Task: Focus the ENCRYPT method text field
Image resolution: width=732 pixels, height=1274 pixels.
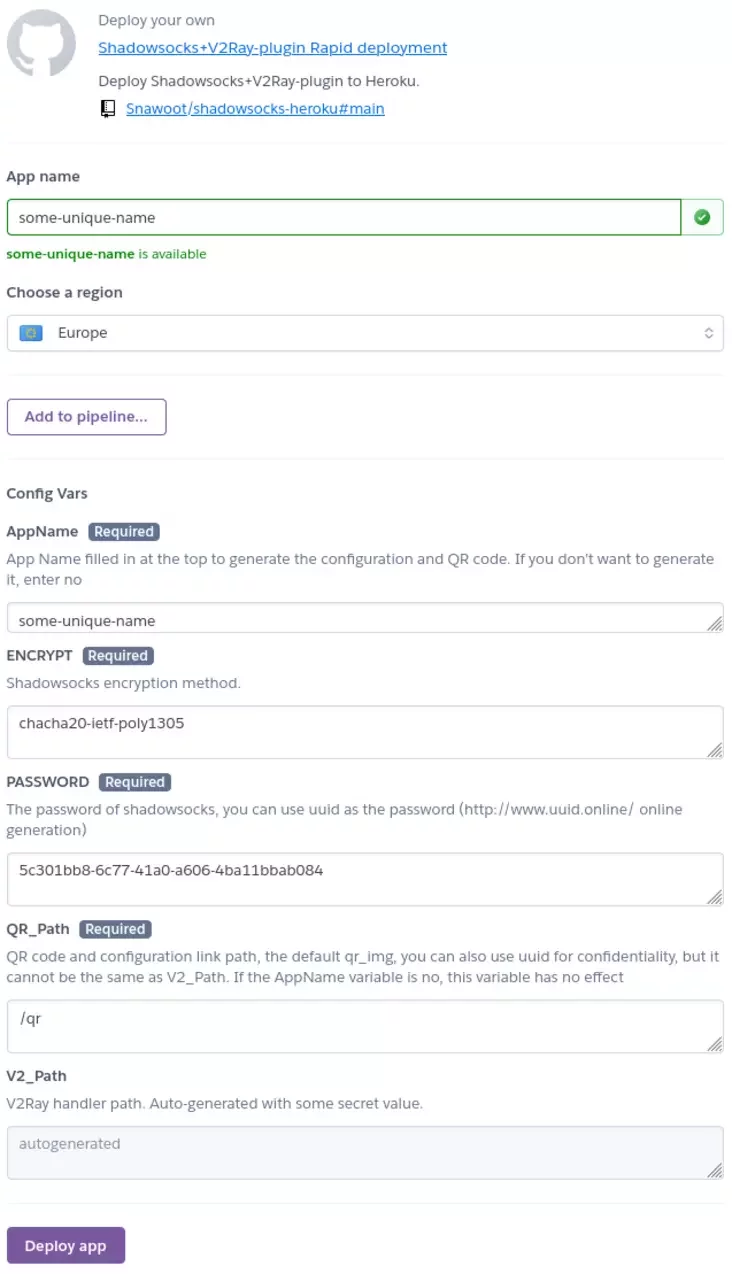Action: 365,732
